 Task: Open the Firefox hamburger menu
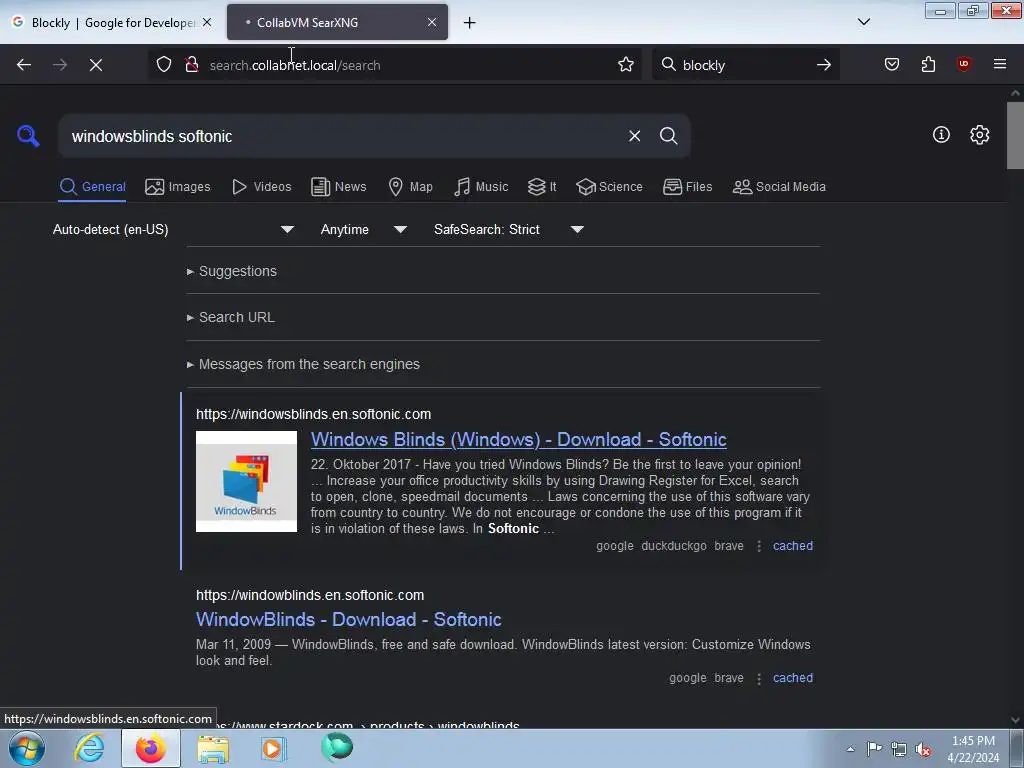pos(1000,64)
